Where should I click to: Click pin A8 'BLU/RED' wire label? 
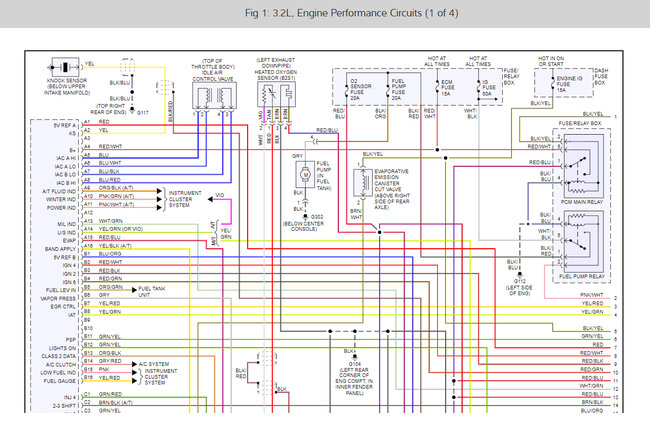(109, 180)
